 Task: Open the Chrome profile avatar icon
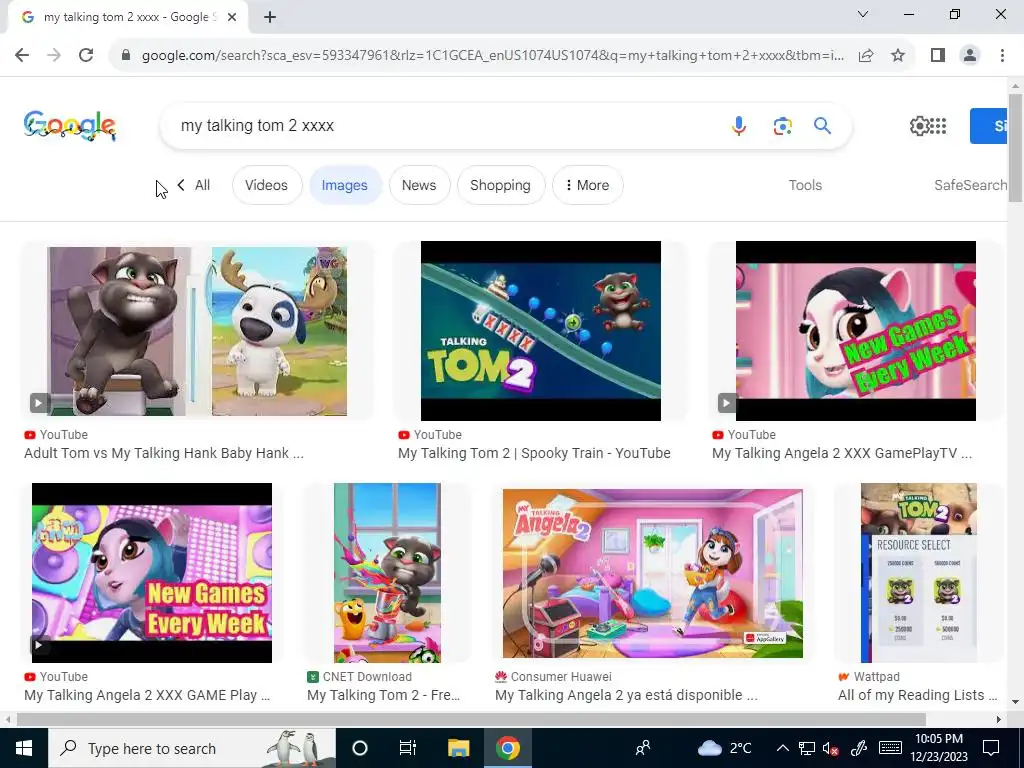[x=970, y=56]
